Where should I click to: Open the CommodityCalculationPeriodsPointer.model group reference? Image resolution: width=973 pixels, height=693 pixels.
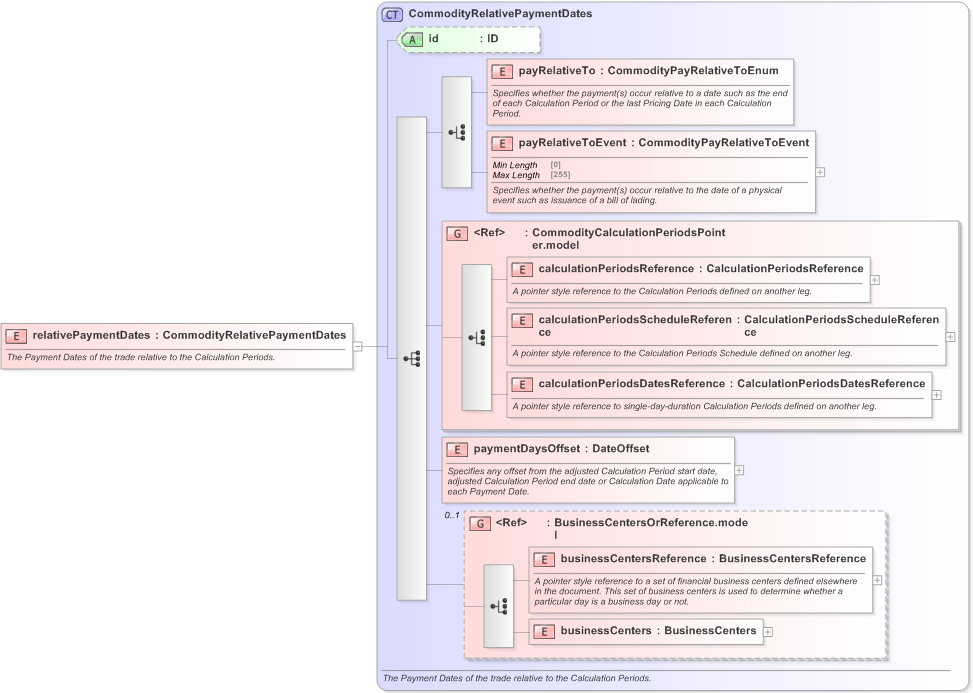(x=629, y=239)
